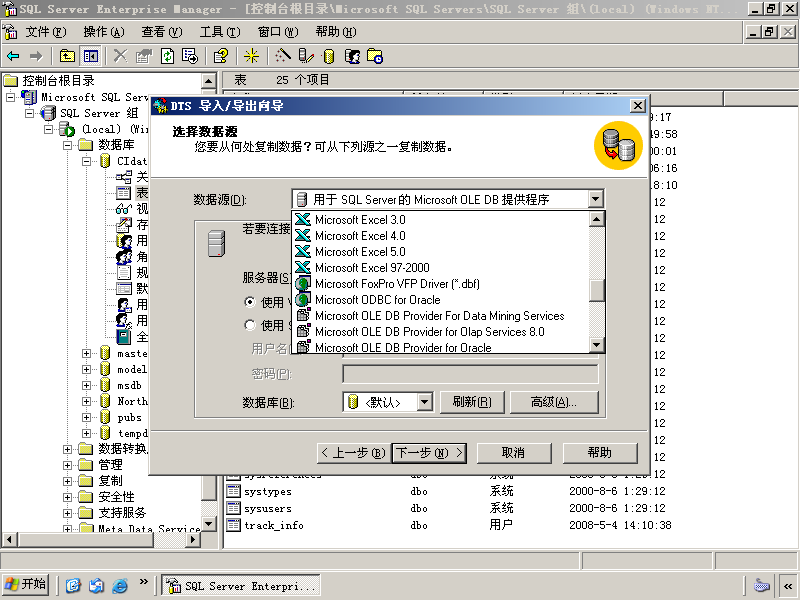
Task: Click the Export list toolbar icon
Action: click(190, 56)
